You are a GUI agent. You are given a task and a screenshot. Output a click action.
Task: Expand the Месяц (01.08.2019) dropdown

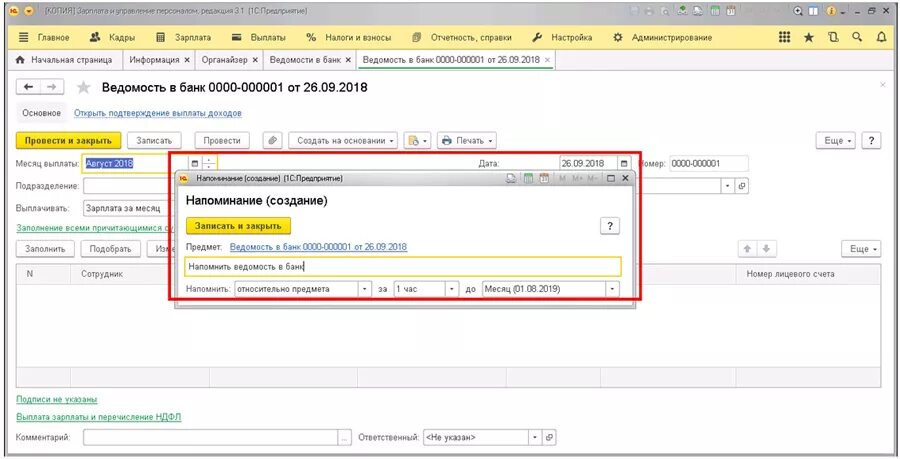[x=613, y=289]
